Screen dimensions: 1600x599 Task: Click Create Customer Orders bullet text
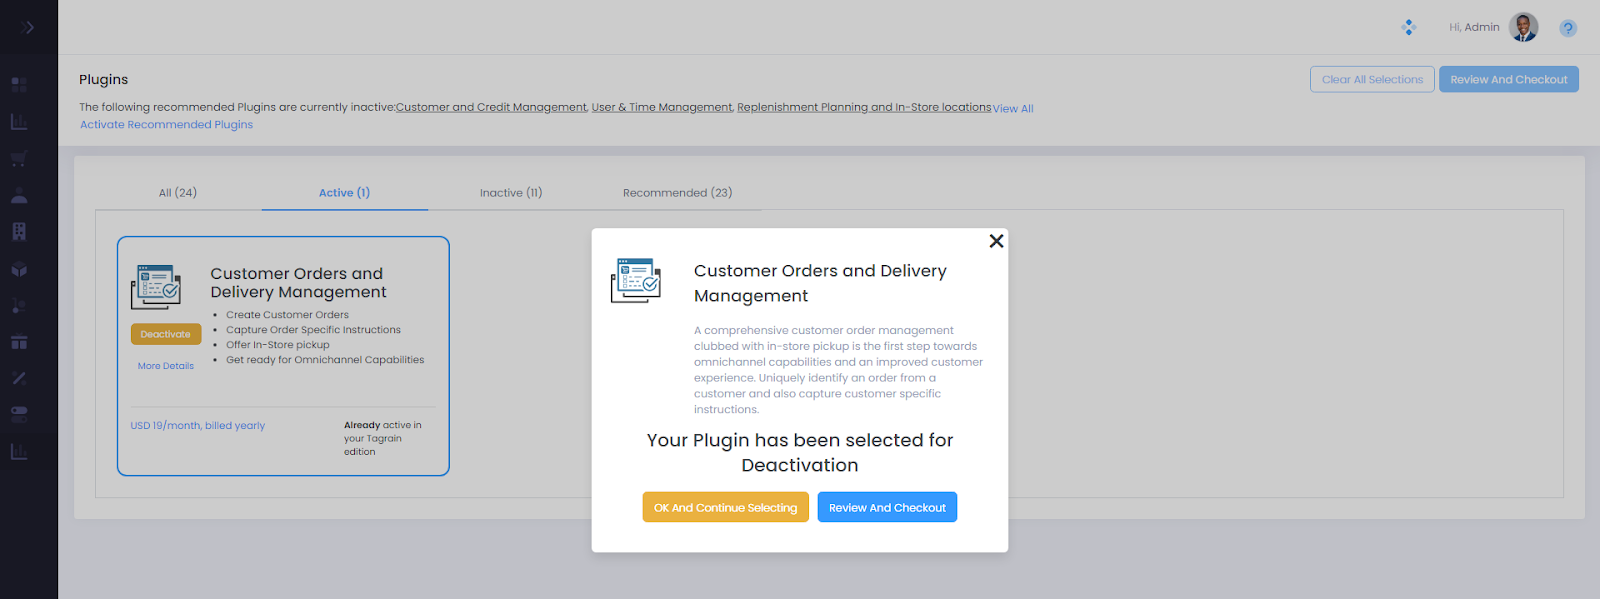click(x=287, y=315)
